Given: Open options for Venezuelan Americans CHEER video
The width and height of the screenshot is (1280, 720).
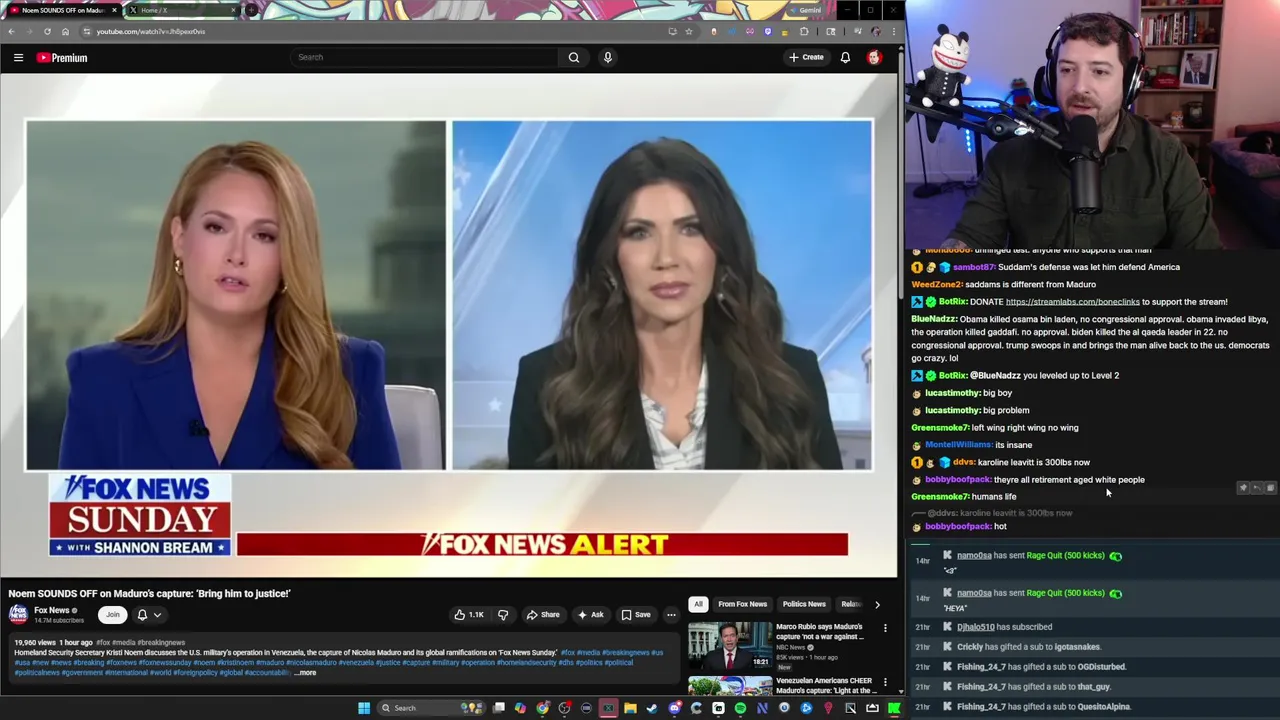Looking at the screenshot, I should click(x=885, y=683).
